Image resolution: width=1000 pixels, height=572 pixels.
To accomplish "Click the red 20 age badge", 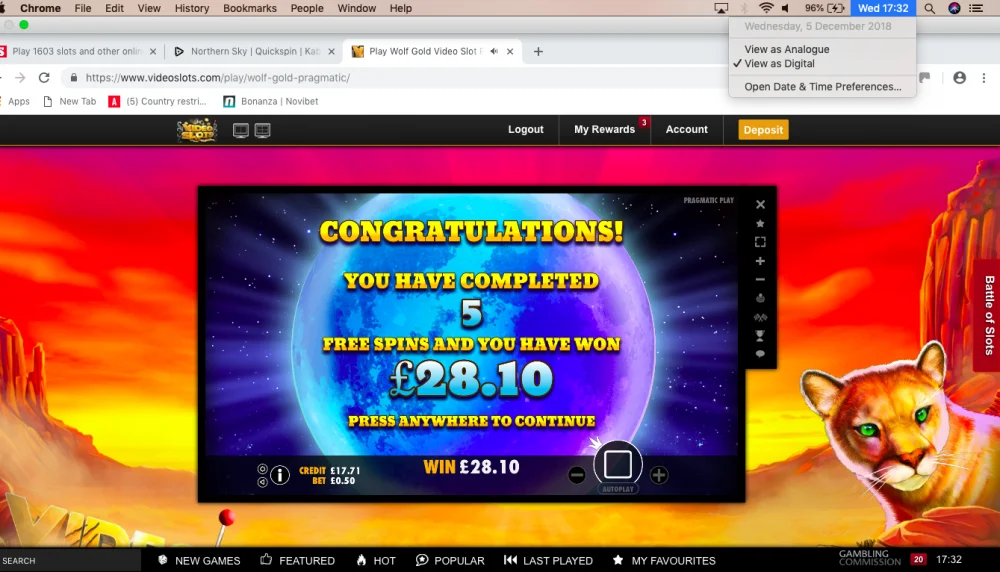I will coord(918,559).
